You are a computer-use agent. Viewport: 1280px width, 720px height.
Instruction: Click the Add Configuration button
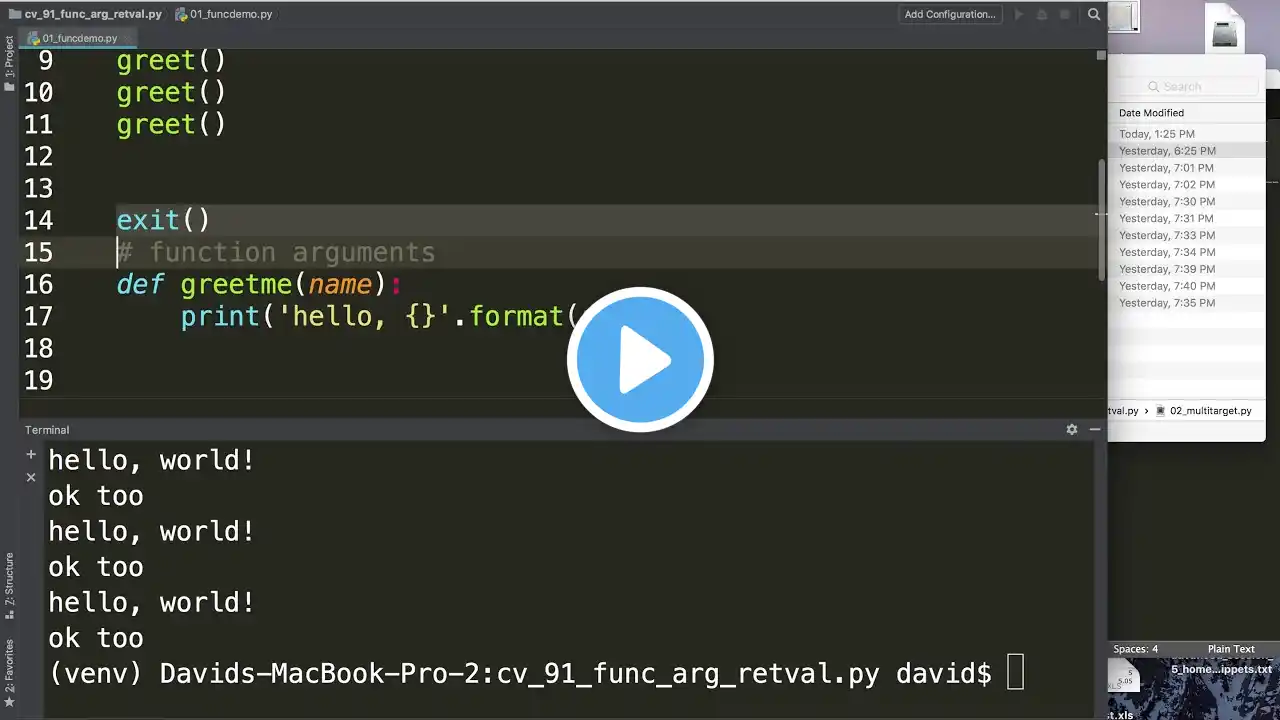950,14
